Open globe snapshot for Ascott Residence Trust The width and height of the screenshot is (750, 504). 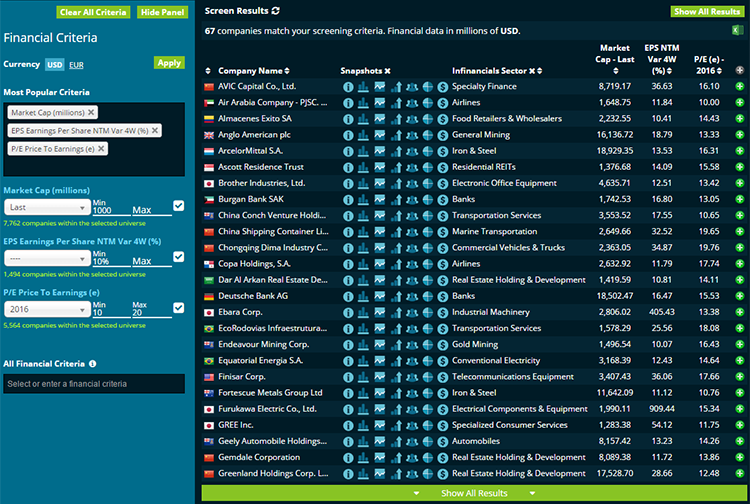pyautogui.click(x=428, y=167)
